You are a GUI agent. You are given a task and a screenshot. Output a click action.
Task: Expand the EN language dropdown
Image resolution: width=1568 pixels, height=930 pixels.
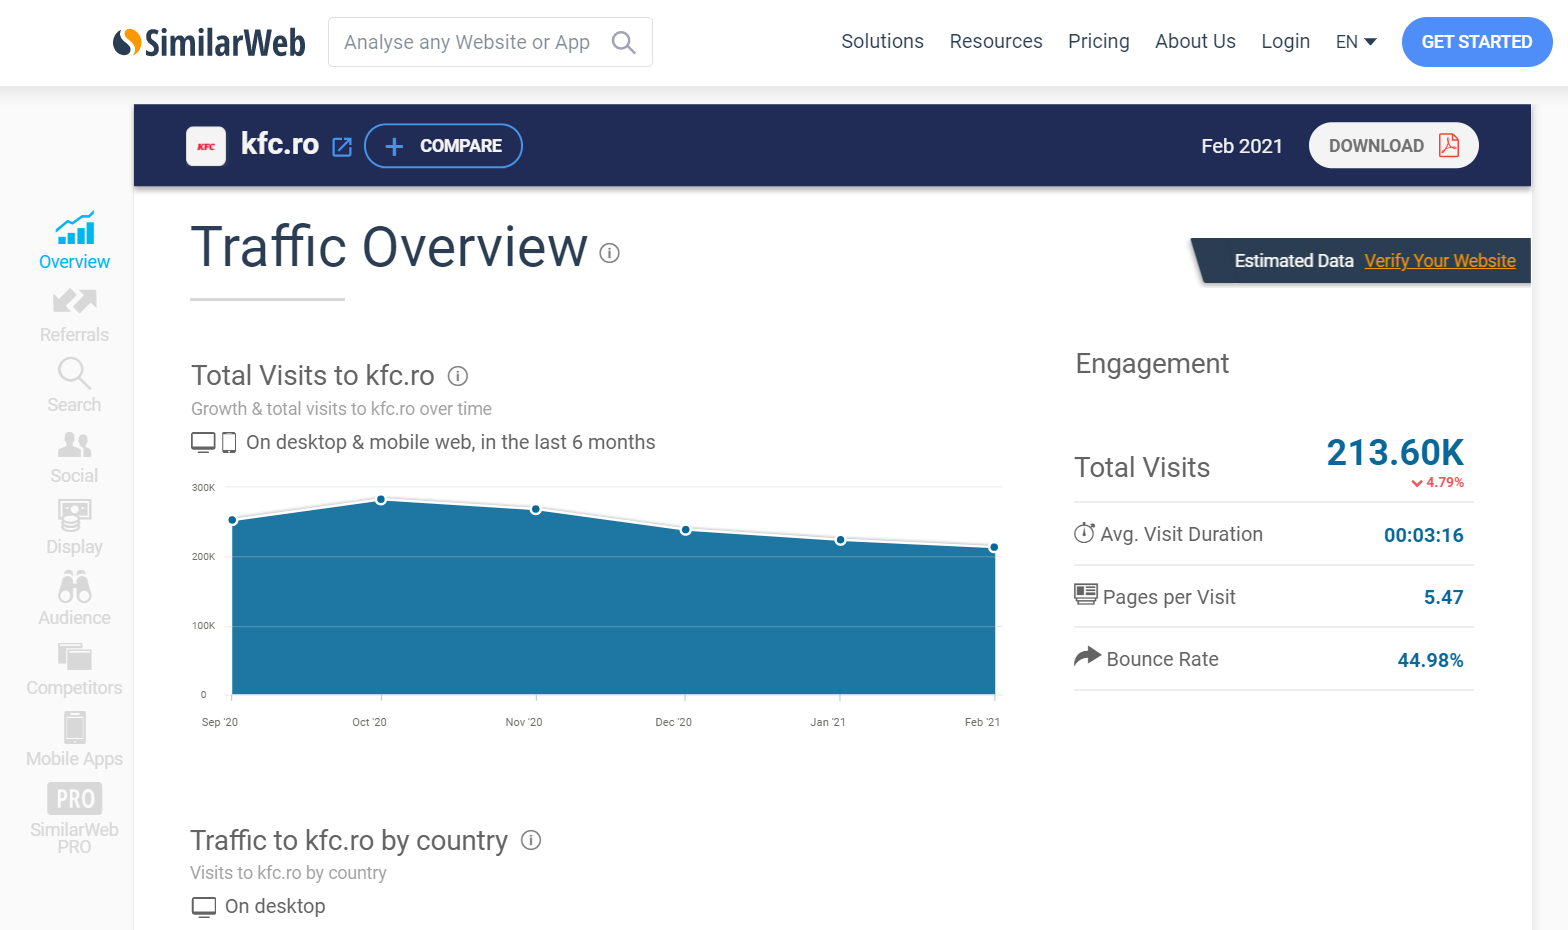tap(1356, 42)
